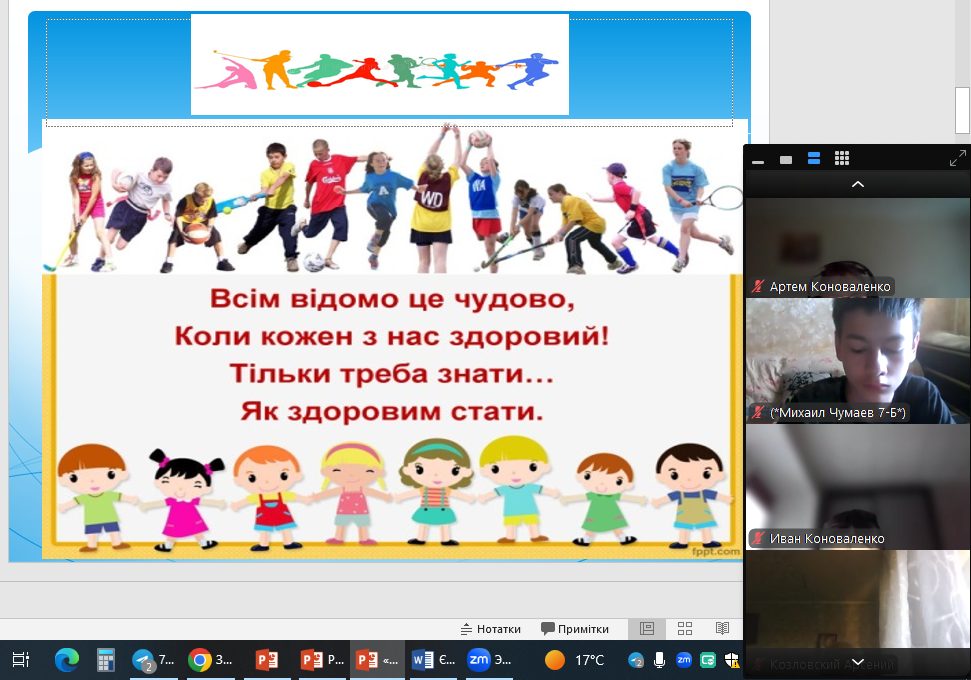The image size is (971, 680).
Task: Open the Word document from the taskbar
Action: click(433, 660)
